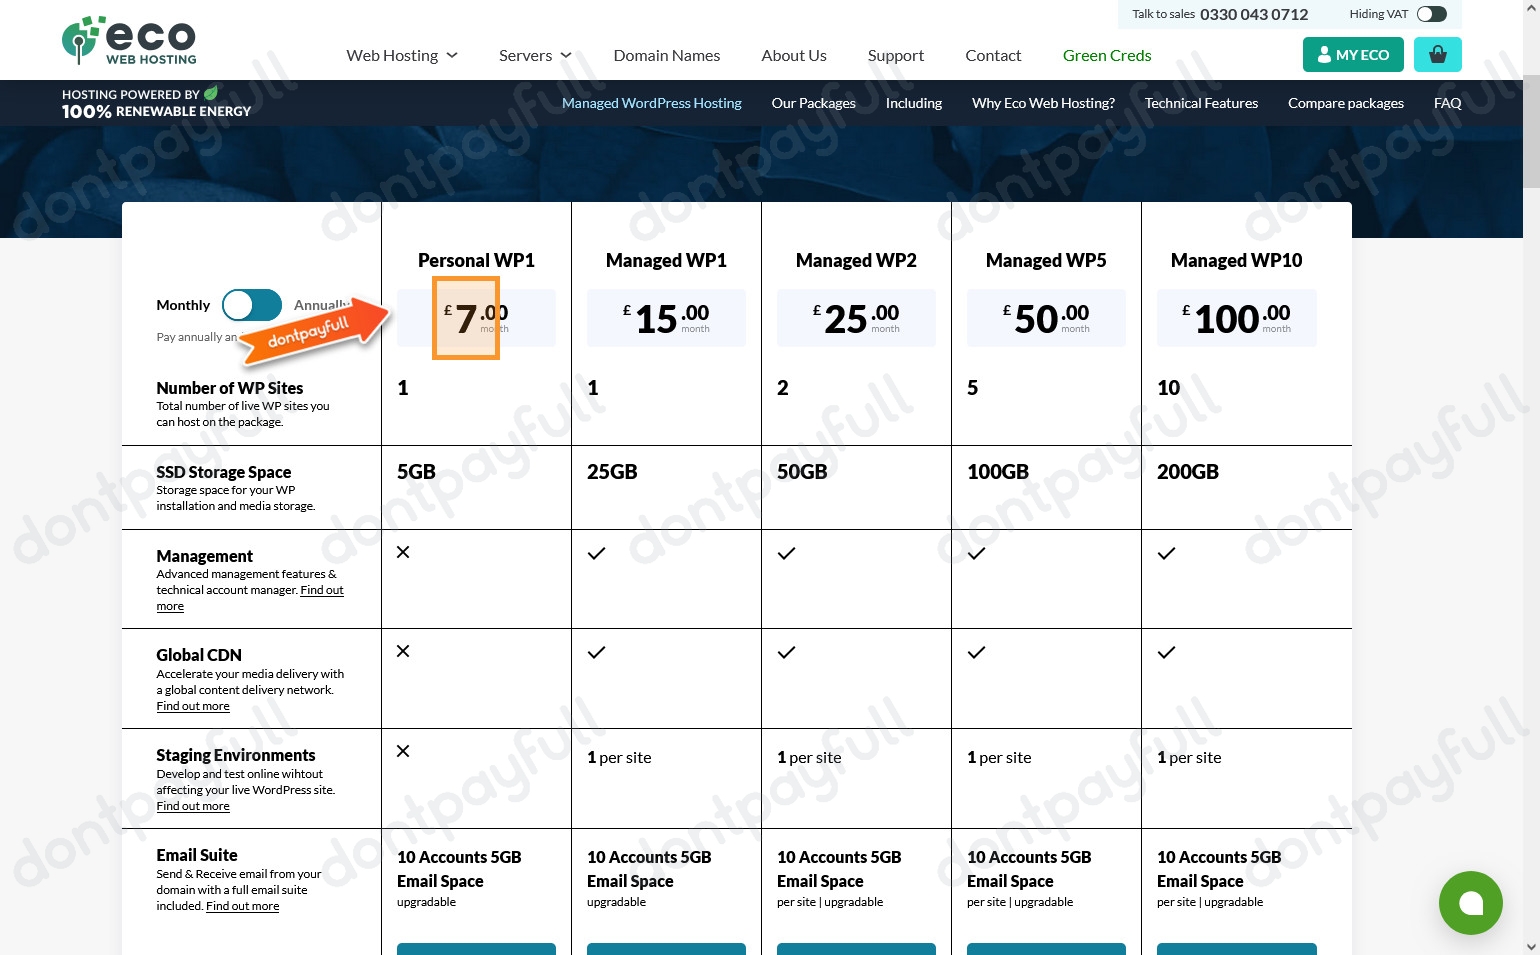Click the MY ECO account button

(1353, 54)
